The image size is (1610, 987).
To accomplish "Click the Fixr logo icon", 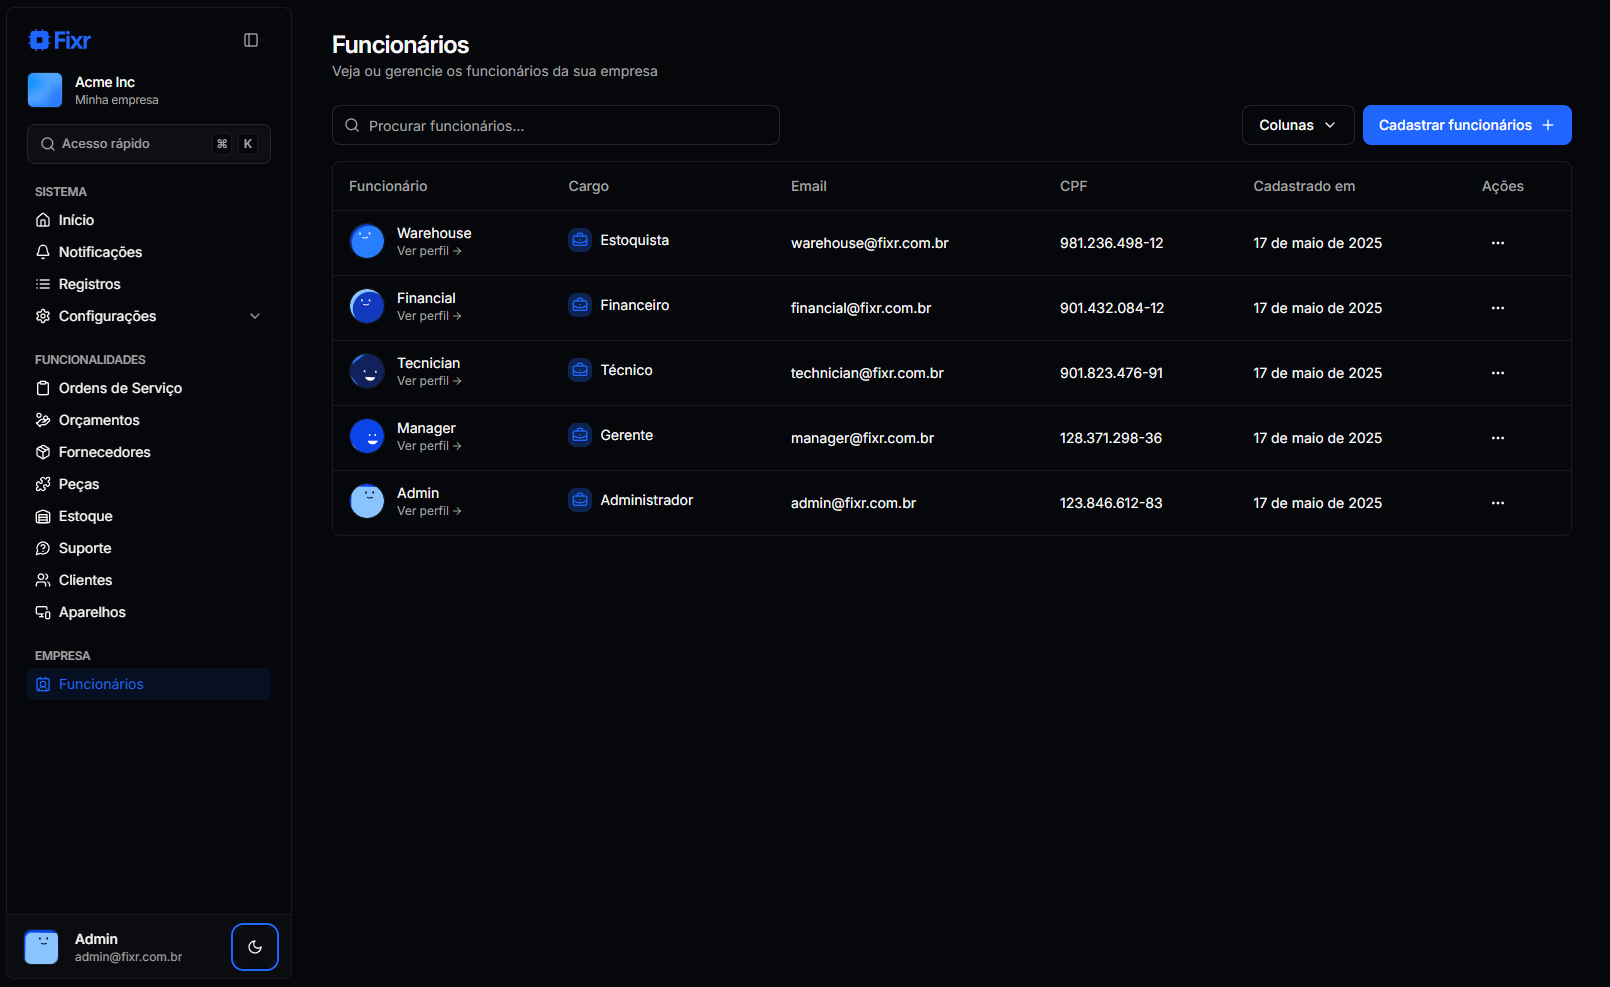I will click(40, 40).
